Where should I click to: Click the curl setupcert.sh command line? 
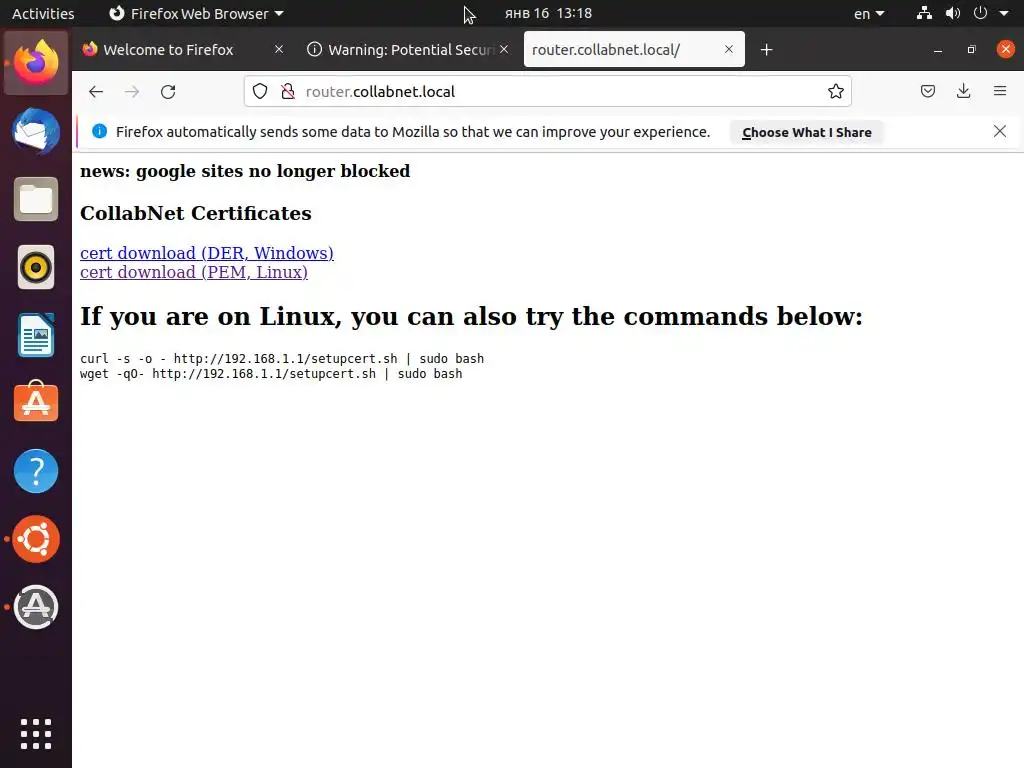(x=281, y=359)
